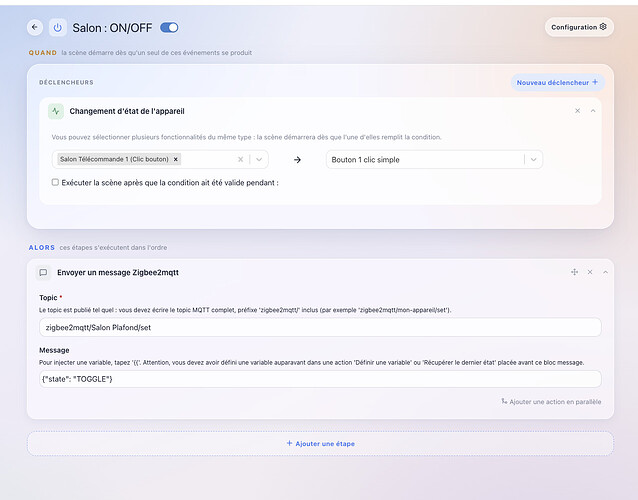Focus the Topic input field

(x=320, y=328)
